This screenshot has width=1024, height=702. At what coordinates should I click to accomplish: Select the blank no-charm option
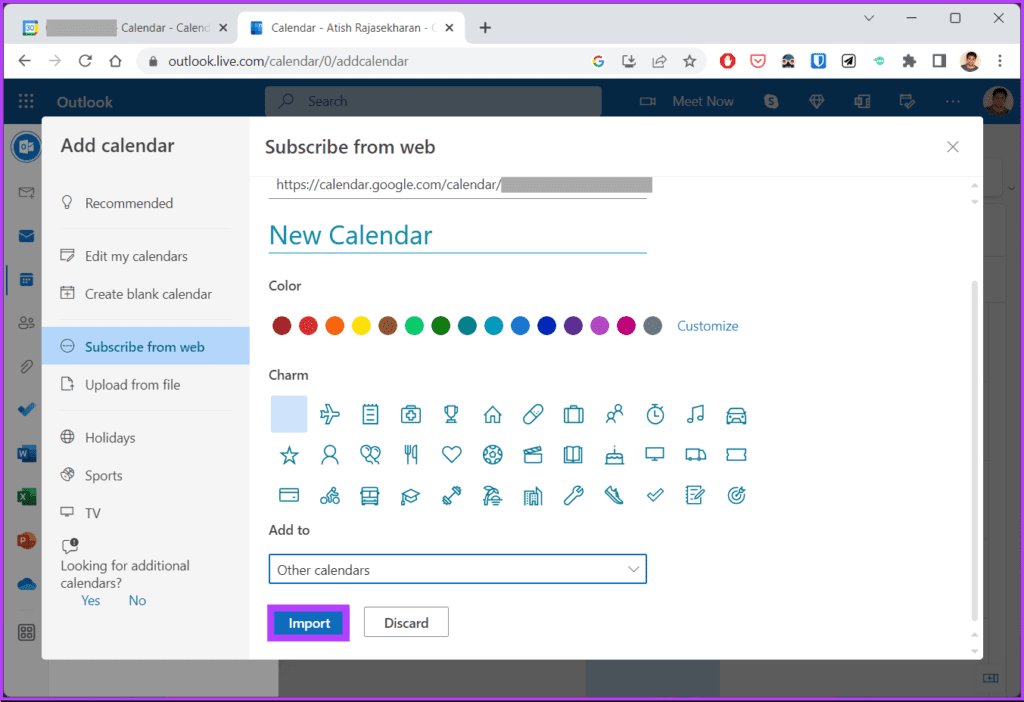289,414
